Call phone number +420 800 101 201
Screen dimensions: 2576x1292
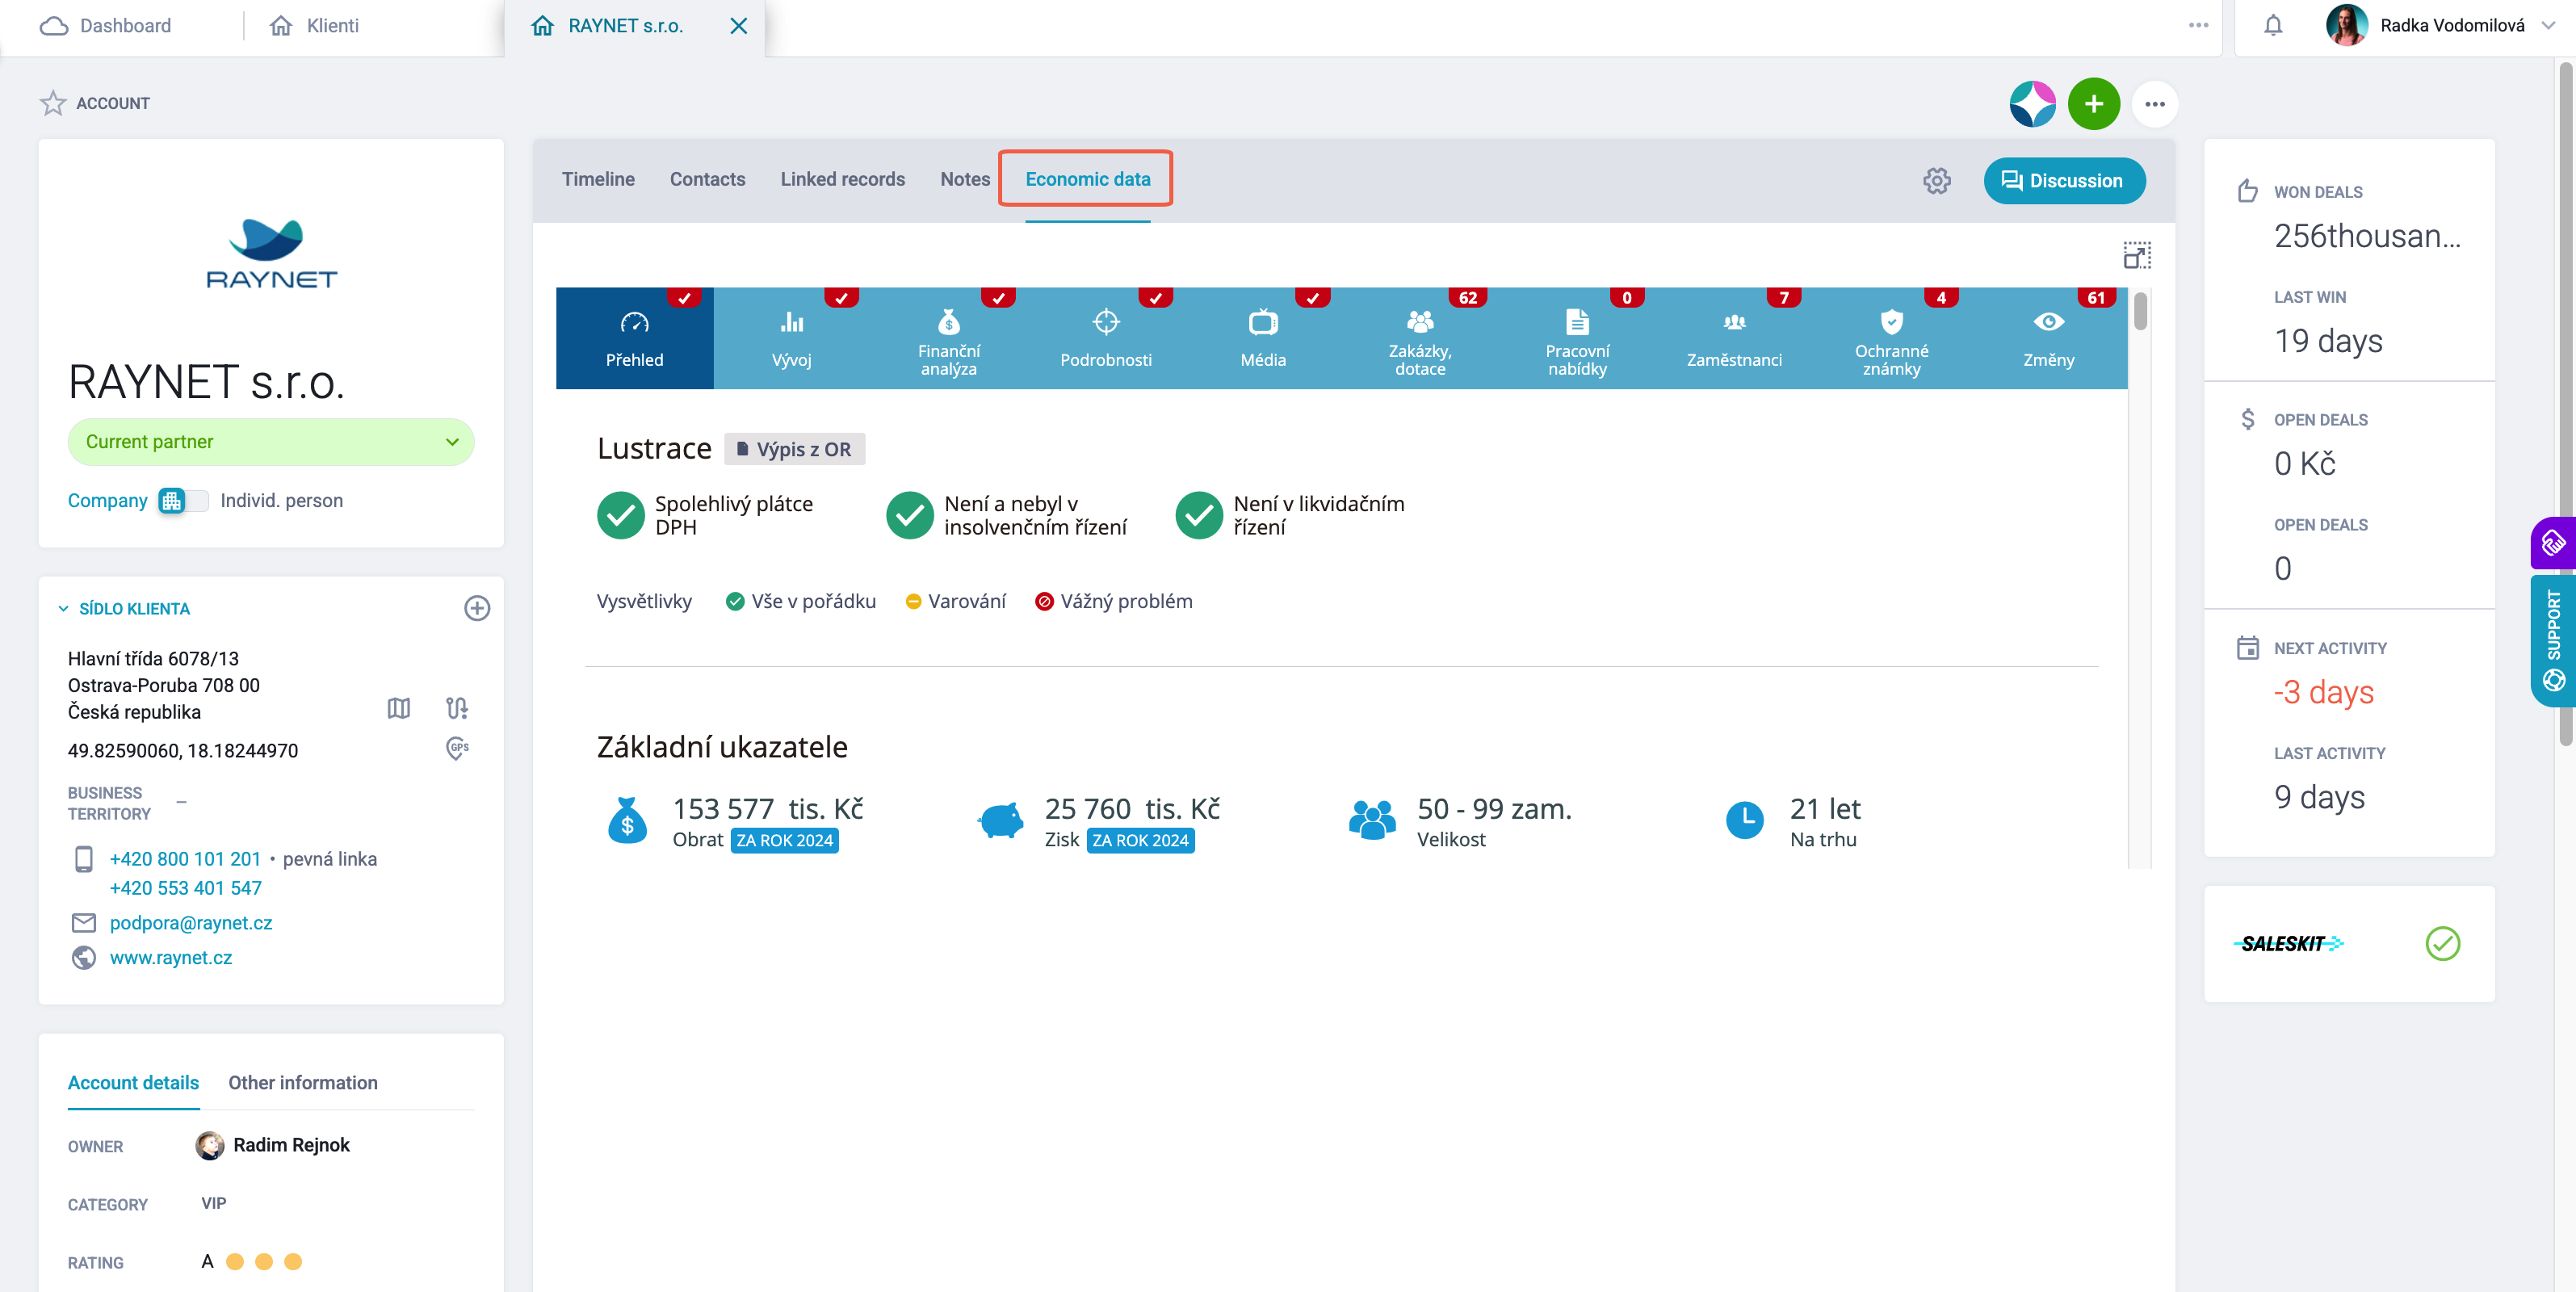pos(185,859)
